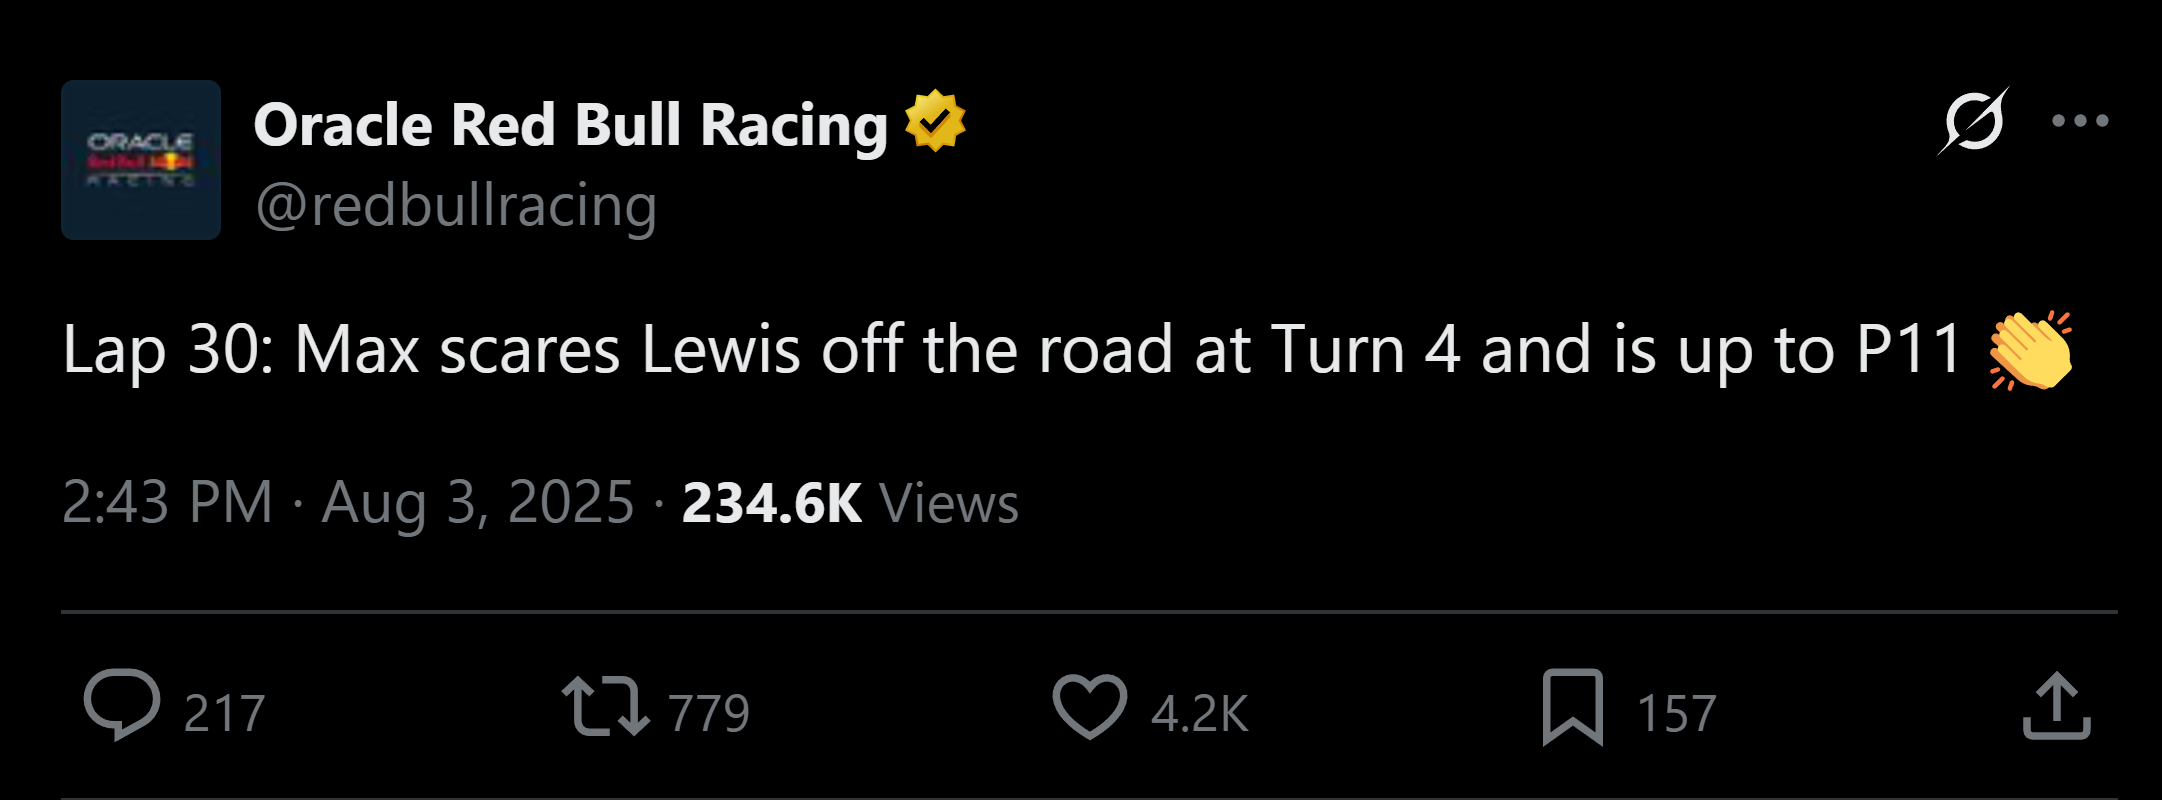This screenshot has height=800, width=2162.
Task: Like the tweet with heart icon
Action: click(1090, 707)
